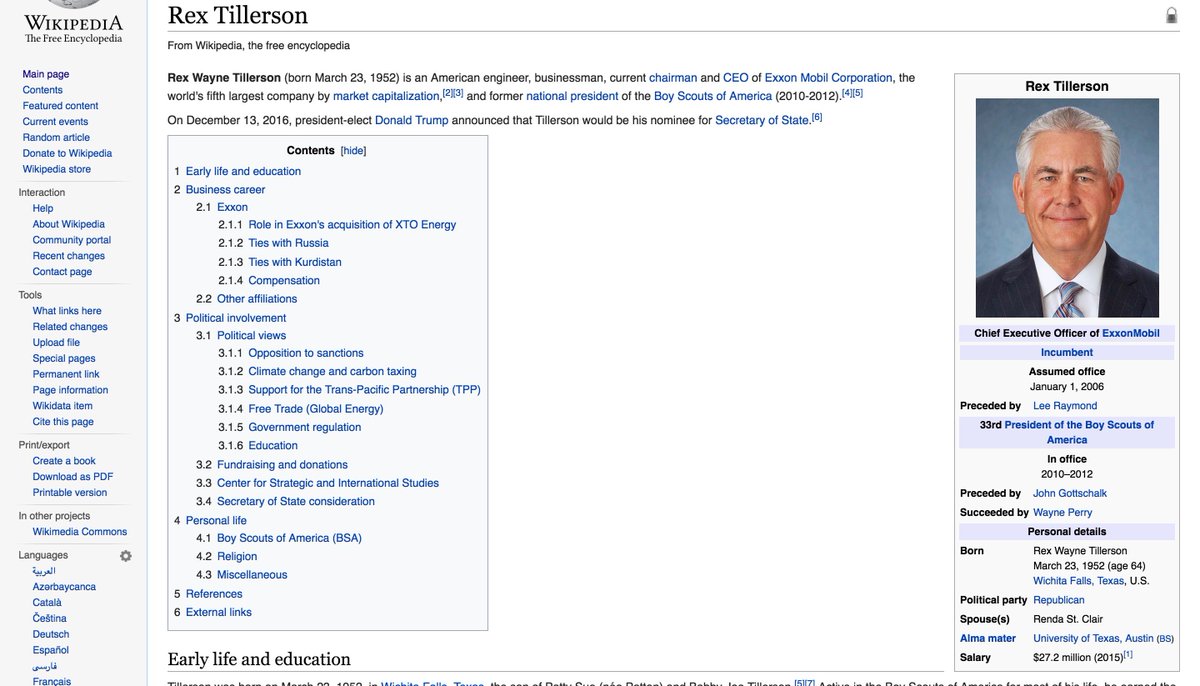The image size is (1200, 686).
Task: Open John Gottschalk in infobox
Action: point(1070,493)
